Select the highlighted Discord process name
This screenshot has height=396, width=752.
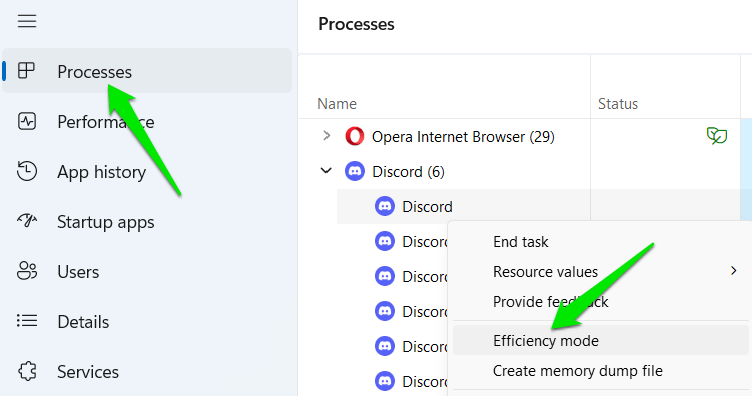point(427,207)
